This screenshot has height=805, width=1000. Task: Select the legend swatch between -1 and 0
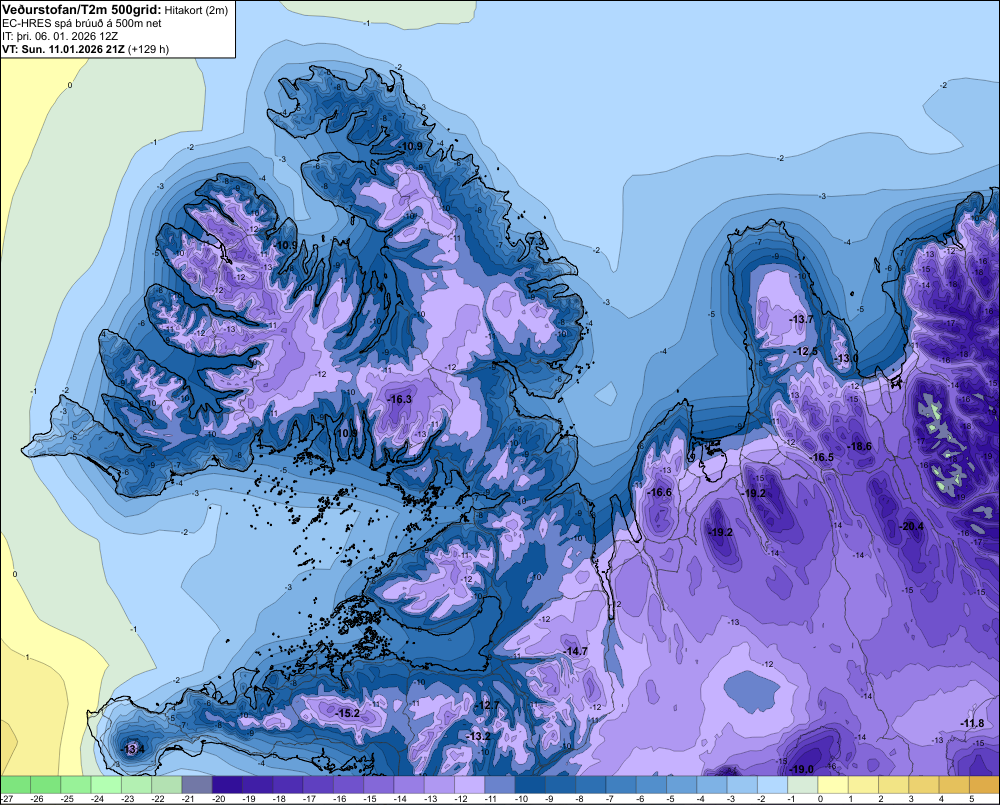[803, 784]
